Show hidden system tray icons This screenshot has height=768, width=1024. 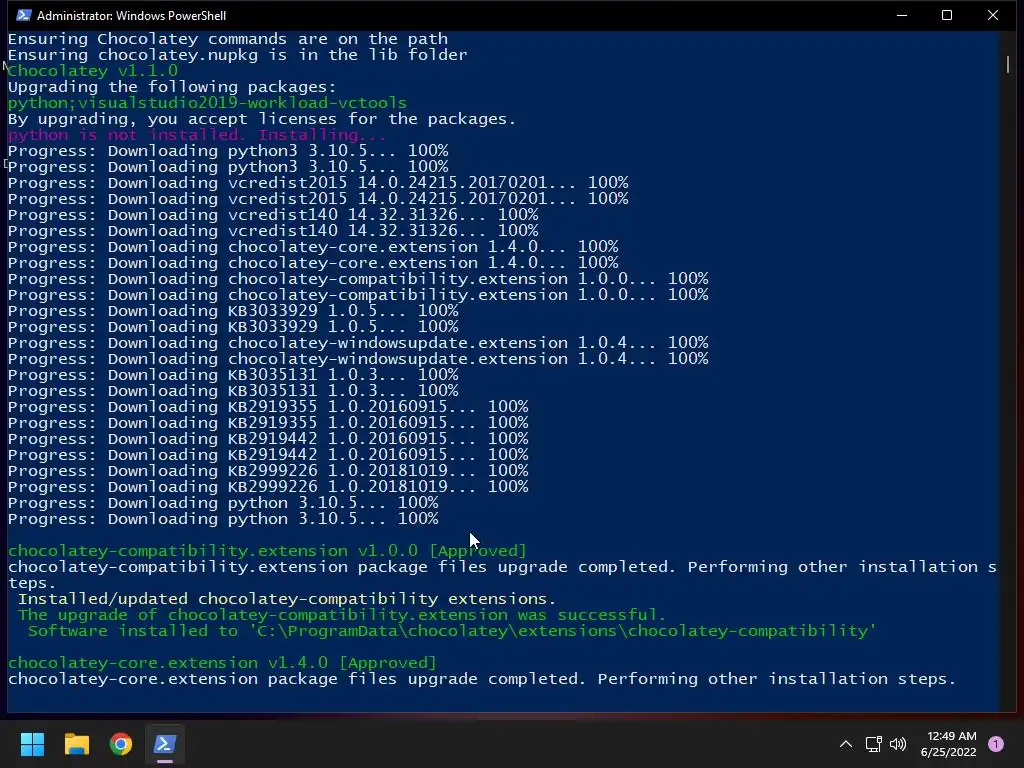pyautogui.click(x=846, y=744)
